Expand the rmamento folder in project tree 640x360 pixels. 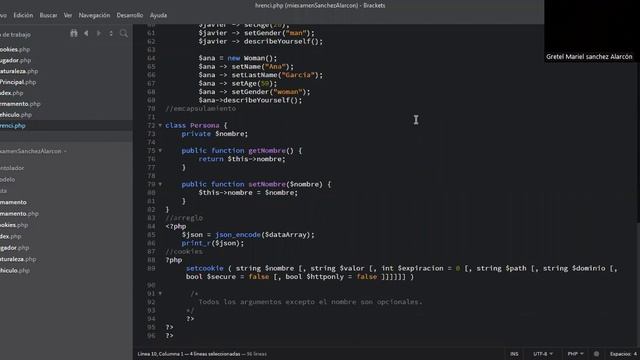(x=13, y=202)
